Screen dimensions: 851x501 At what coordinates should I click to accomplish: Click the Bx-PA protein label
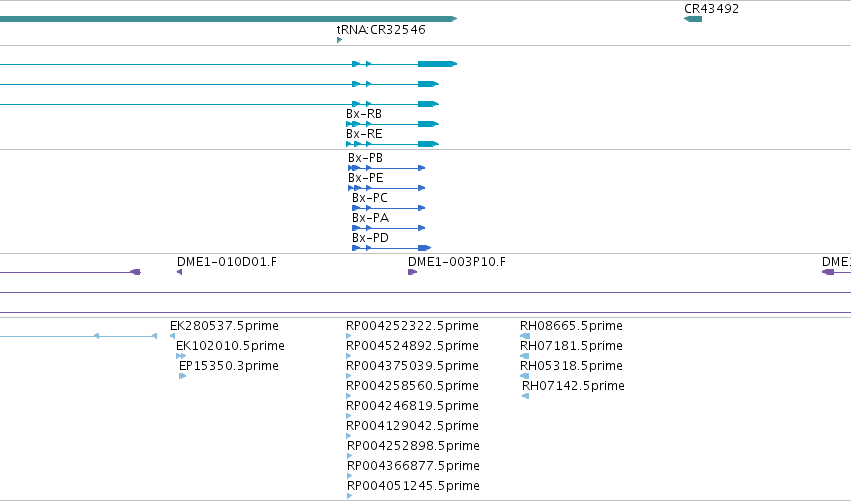tap(370, 218)
